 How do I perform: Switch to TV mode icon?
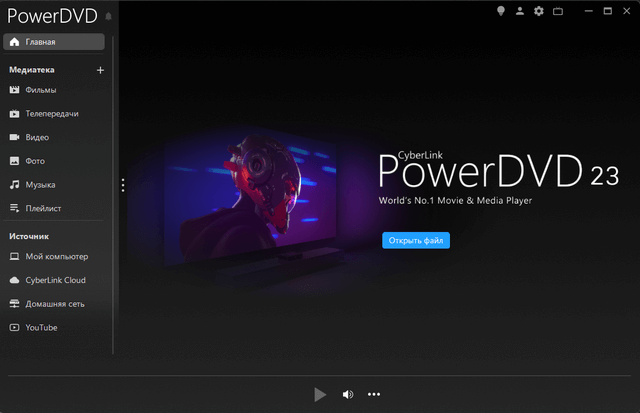click(558, 11)
